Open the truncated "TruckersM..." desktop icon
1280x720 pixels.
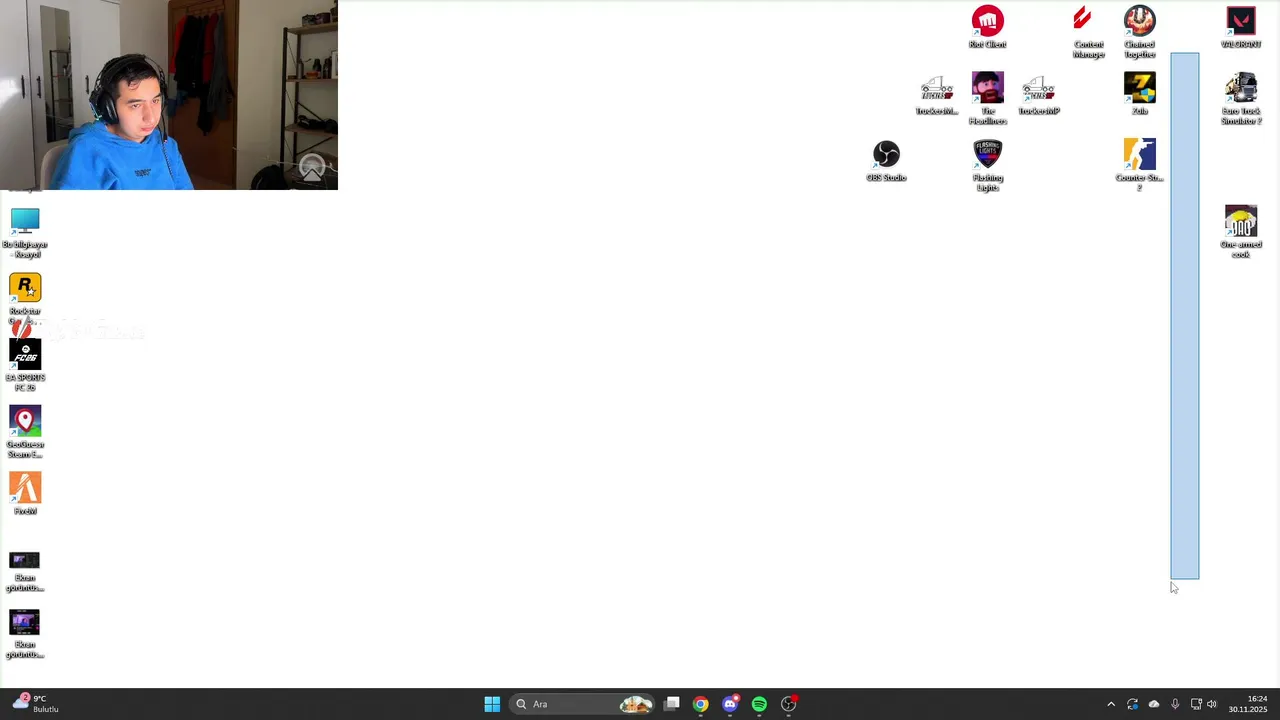pos(937,94)
